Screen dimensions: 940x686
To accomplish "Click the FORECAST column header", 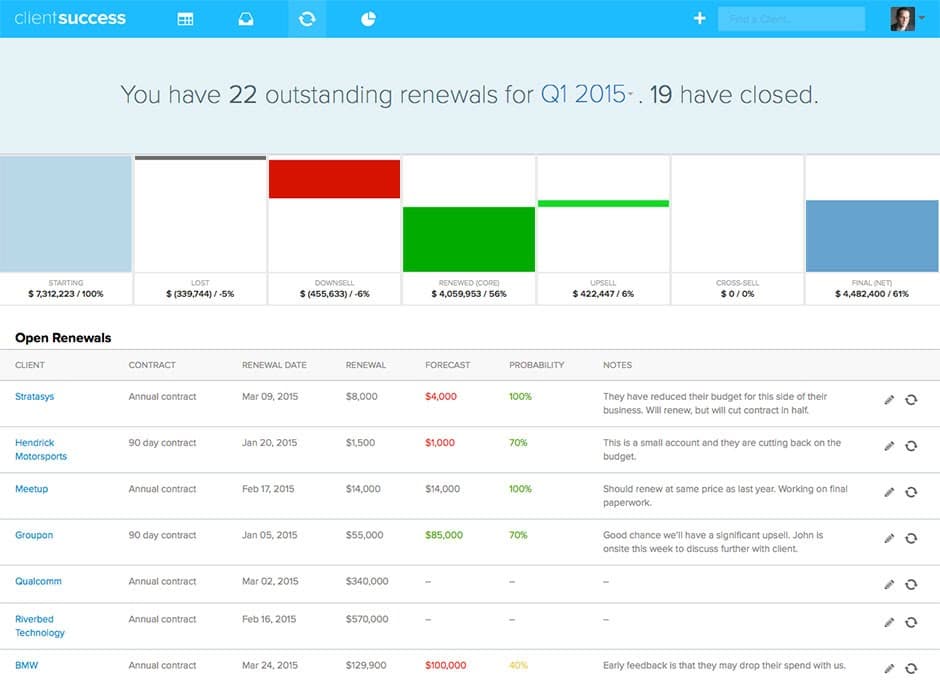I will point(448,365).
